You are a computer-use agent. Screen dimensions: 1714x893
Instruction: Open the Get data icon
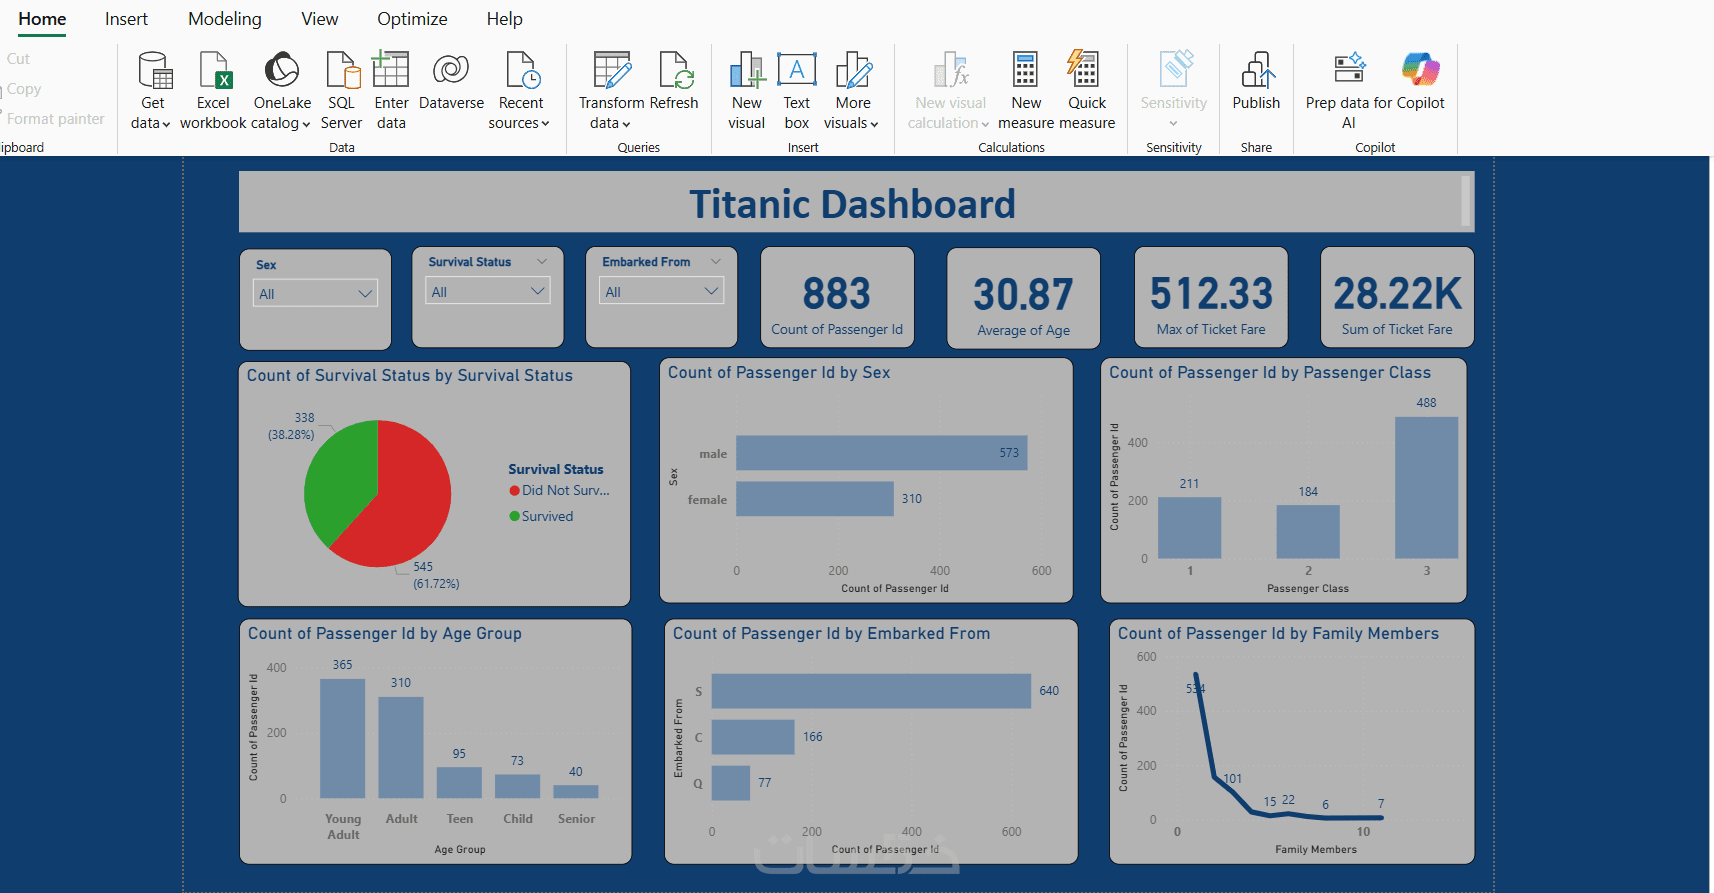coord(155,70)
